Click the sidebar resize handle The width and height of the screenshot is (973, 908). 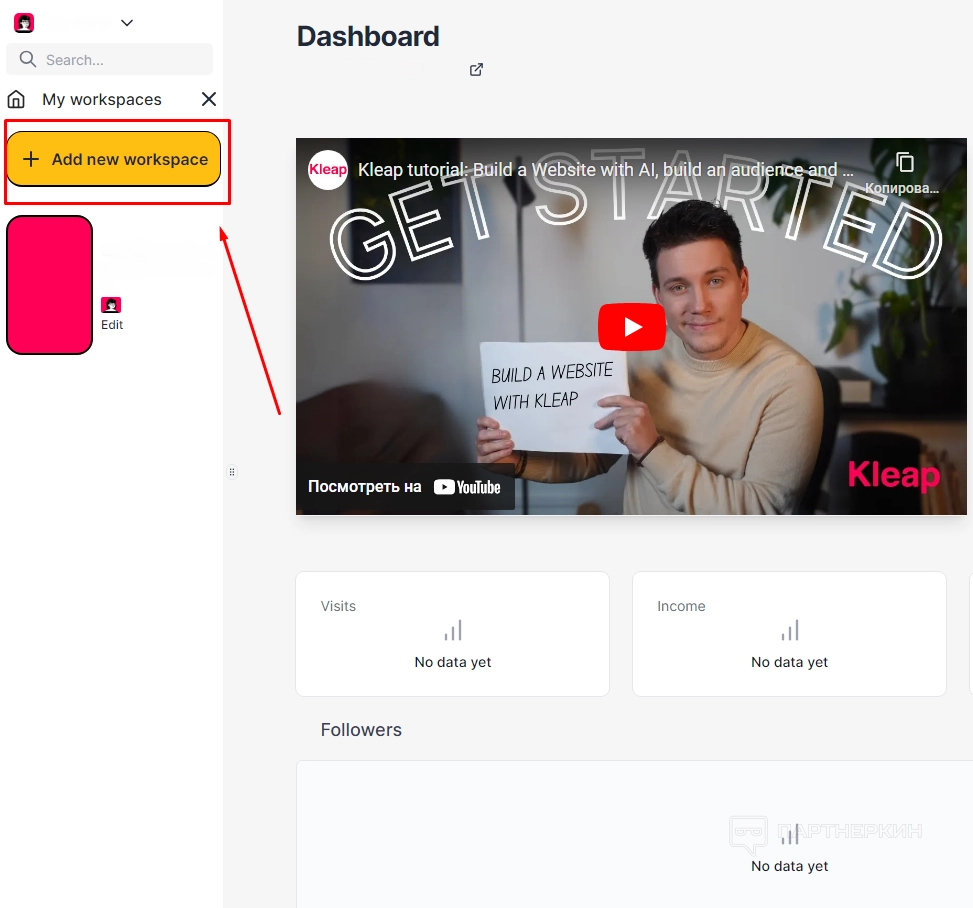tap(232, 472)
